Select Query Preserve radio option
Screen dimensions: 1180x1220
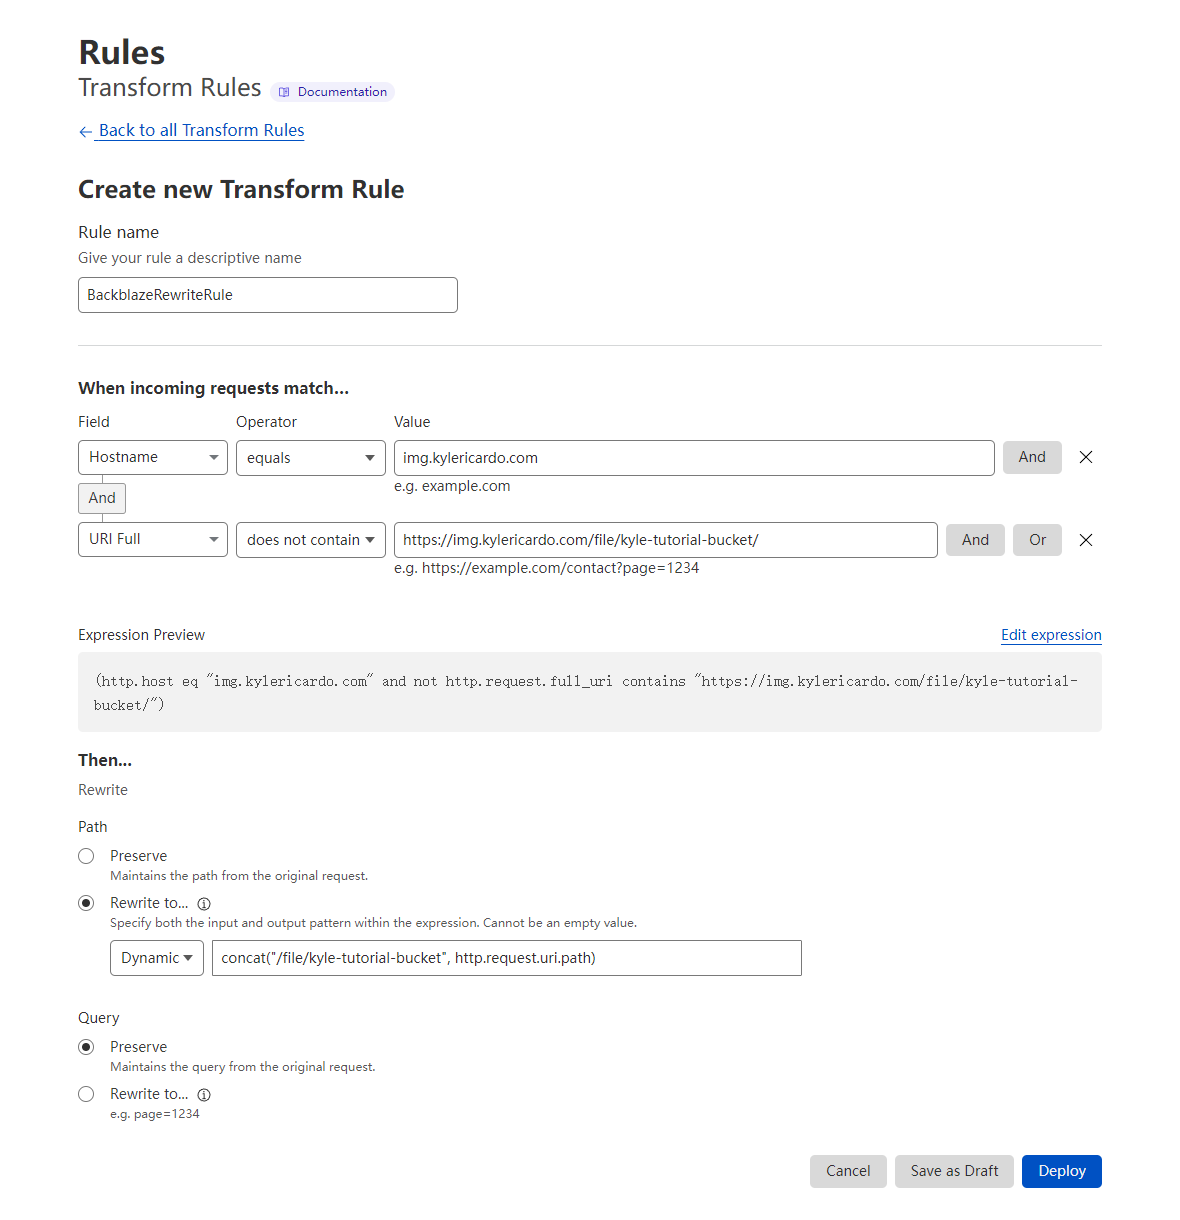[x=86, y=1047]
